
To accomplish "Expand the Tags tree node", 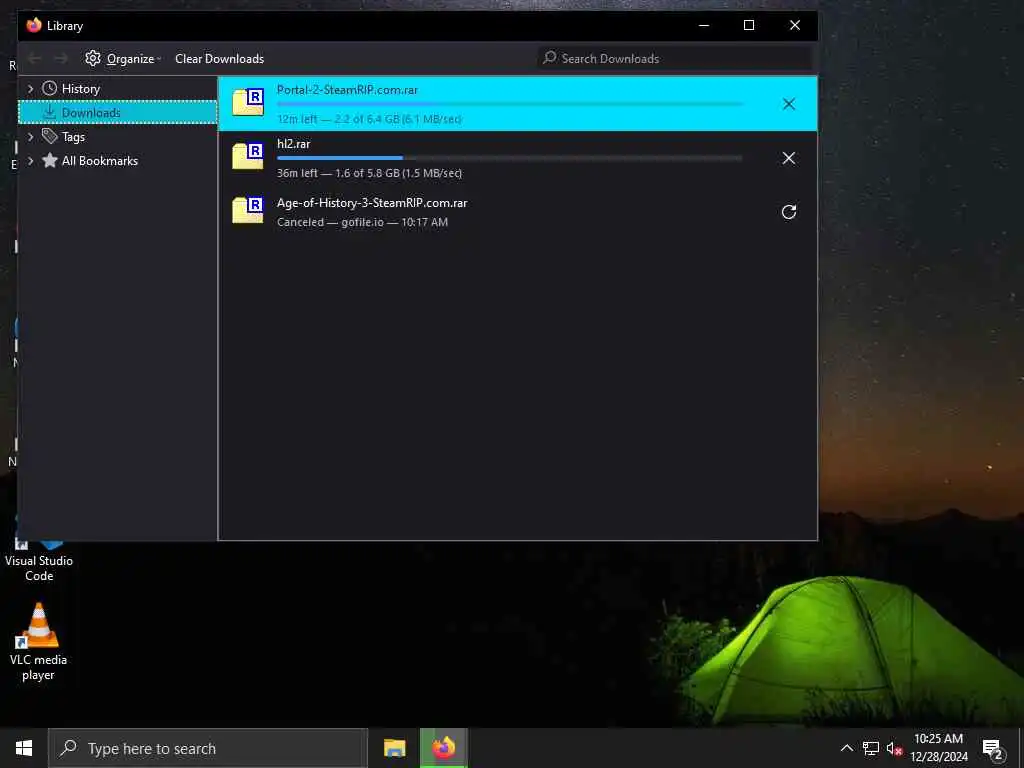I will coord(30,136).
